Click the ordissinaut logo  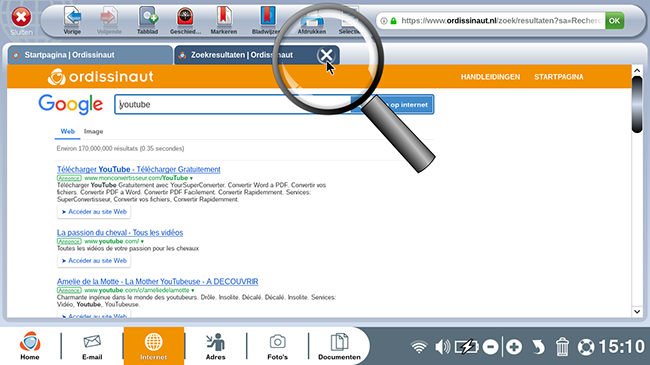coord(100,77)
